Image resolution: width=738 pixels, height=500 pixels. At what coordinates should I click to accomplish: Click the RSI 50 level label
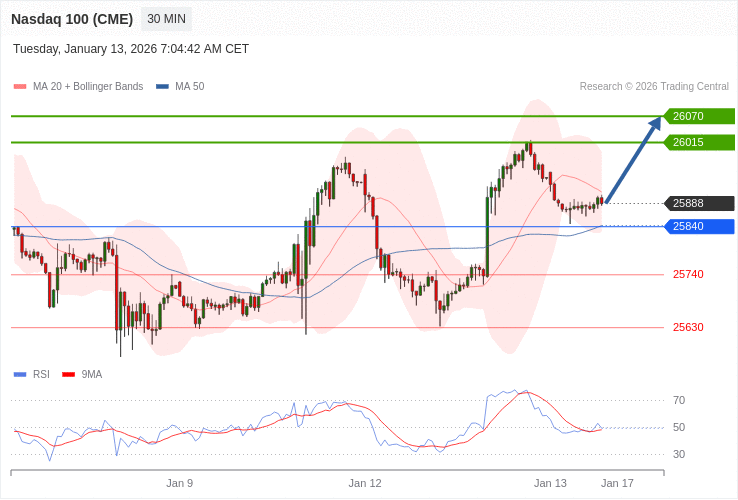(679, 427)
